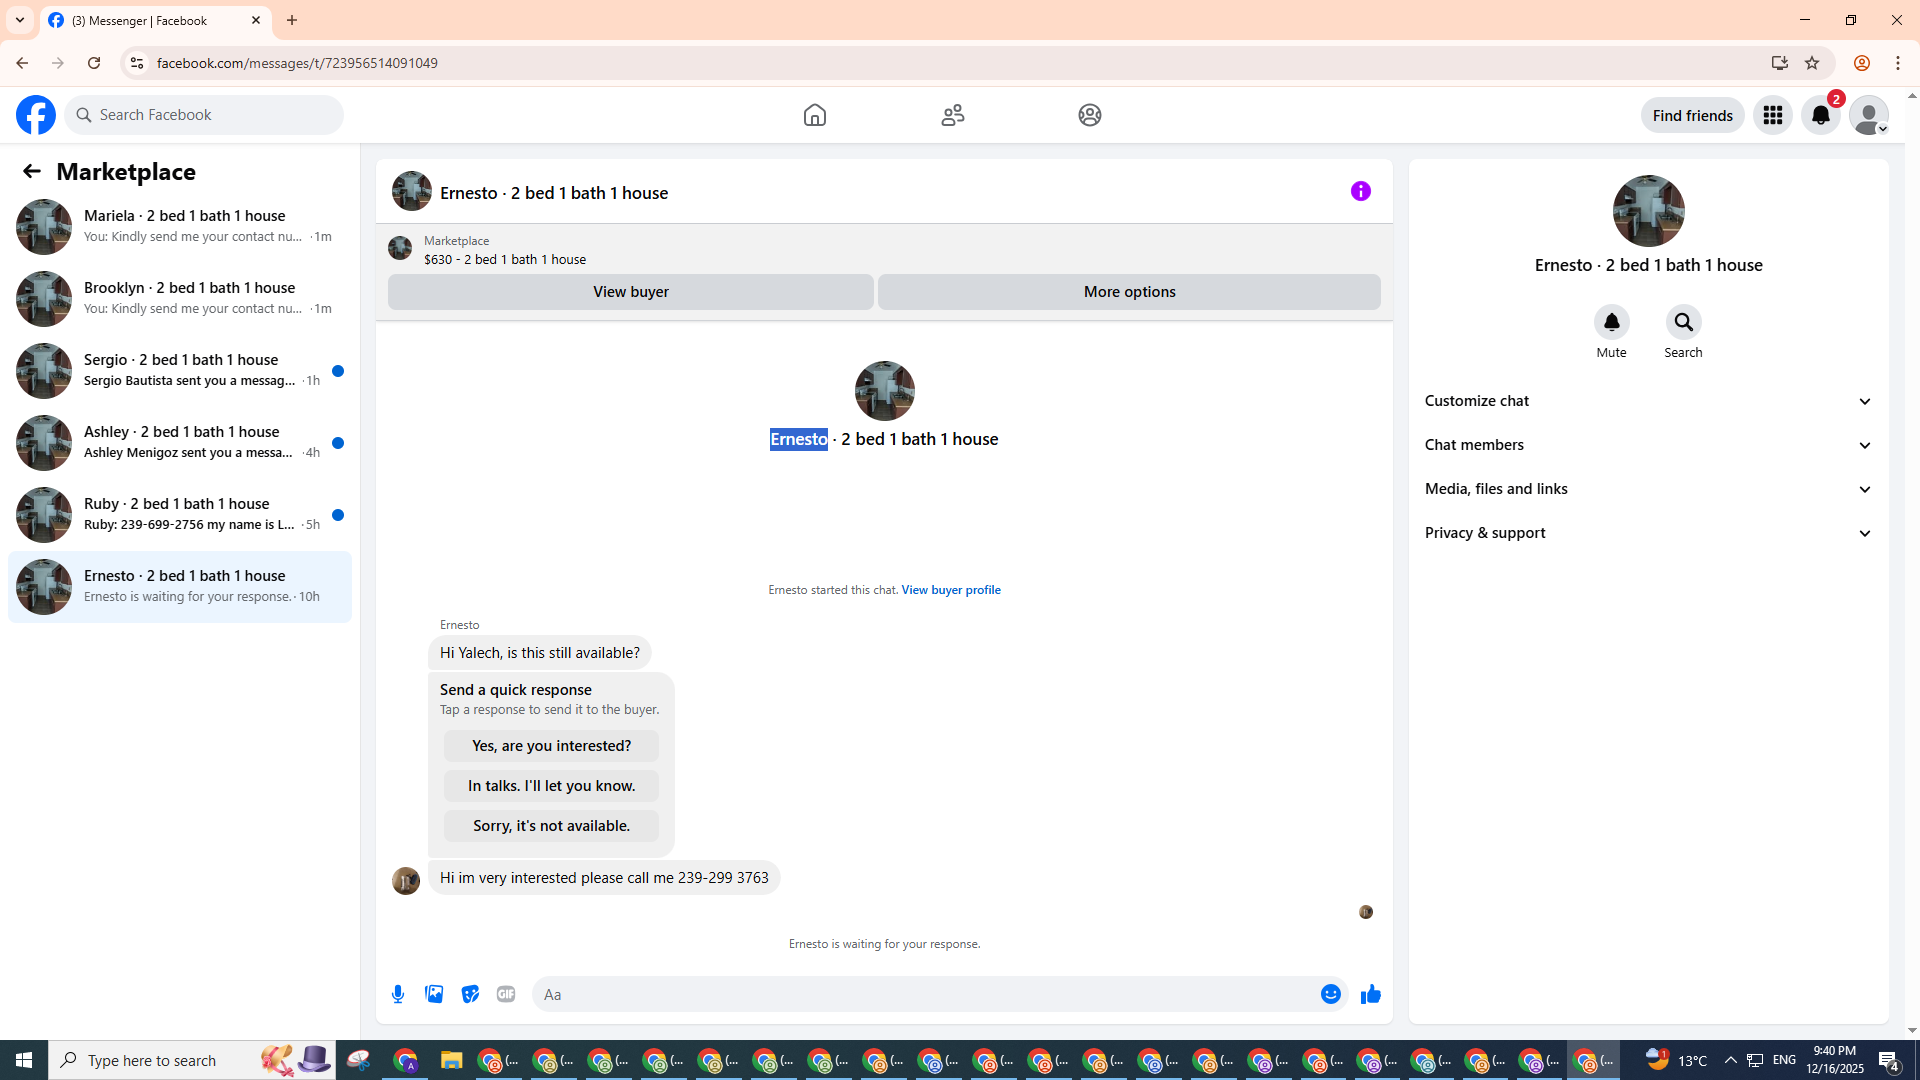Click the View buyer button

point(631,292)
